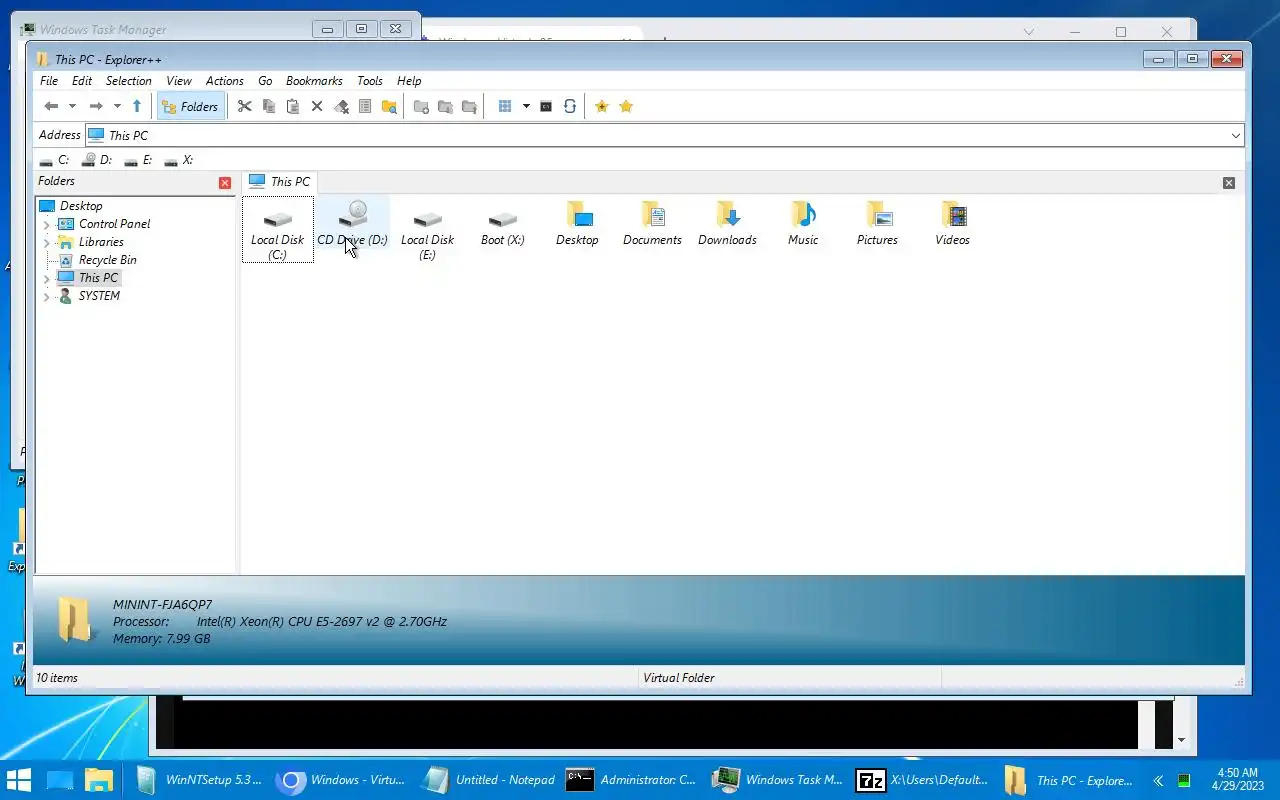
Task: Select the Documents folder icon
Action: (x=652, y=224)
